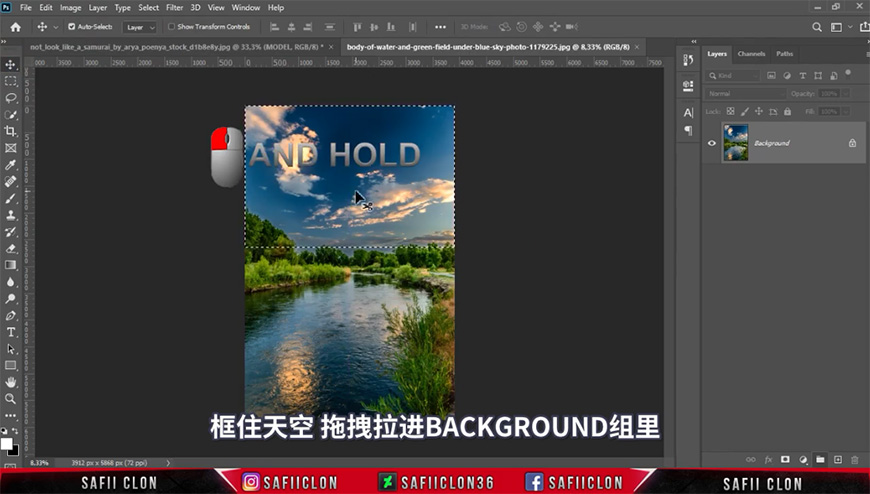Image resolution: width=870 pixels, height=494 pixels.
Task: Select the Gradient tool
Action: [11, 265]
